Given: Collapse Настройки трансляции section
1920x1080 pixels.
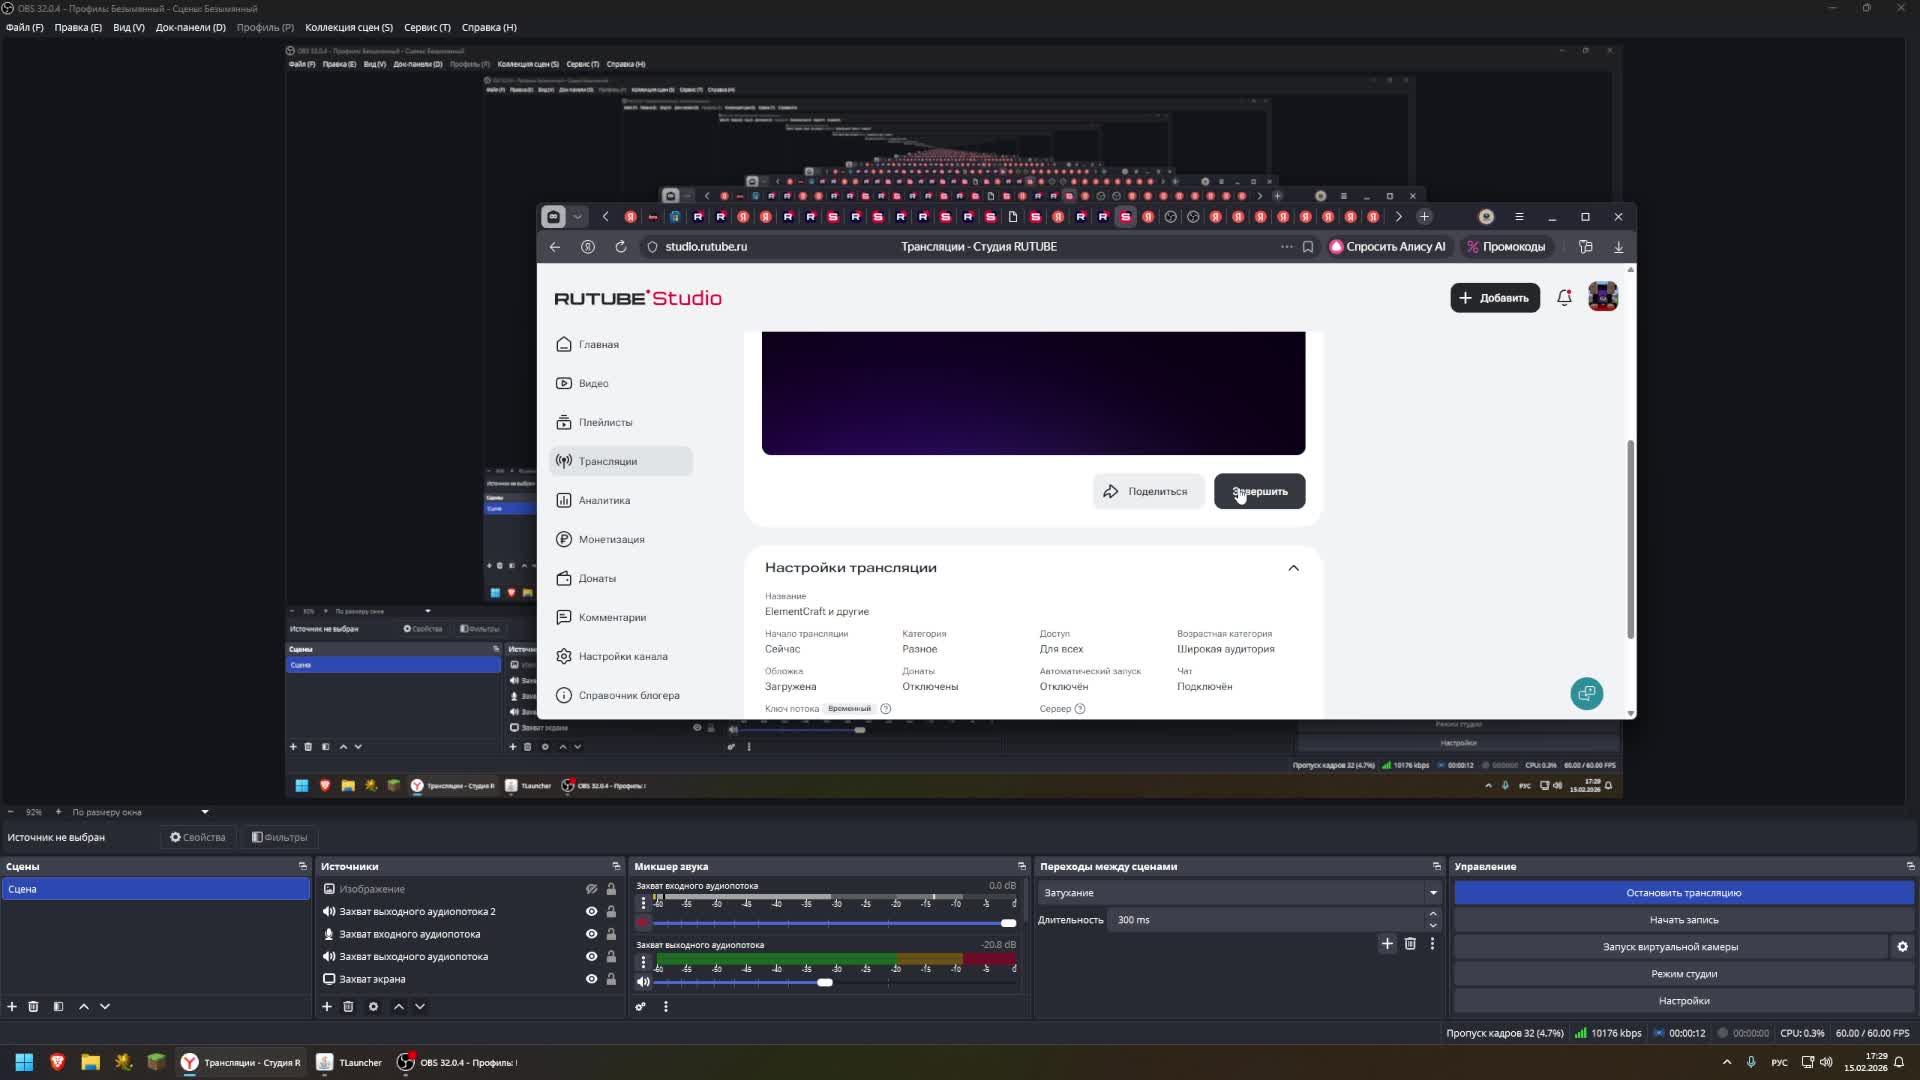Looking at the screenshot, I should click(x=1293, y=568).
